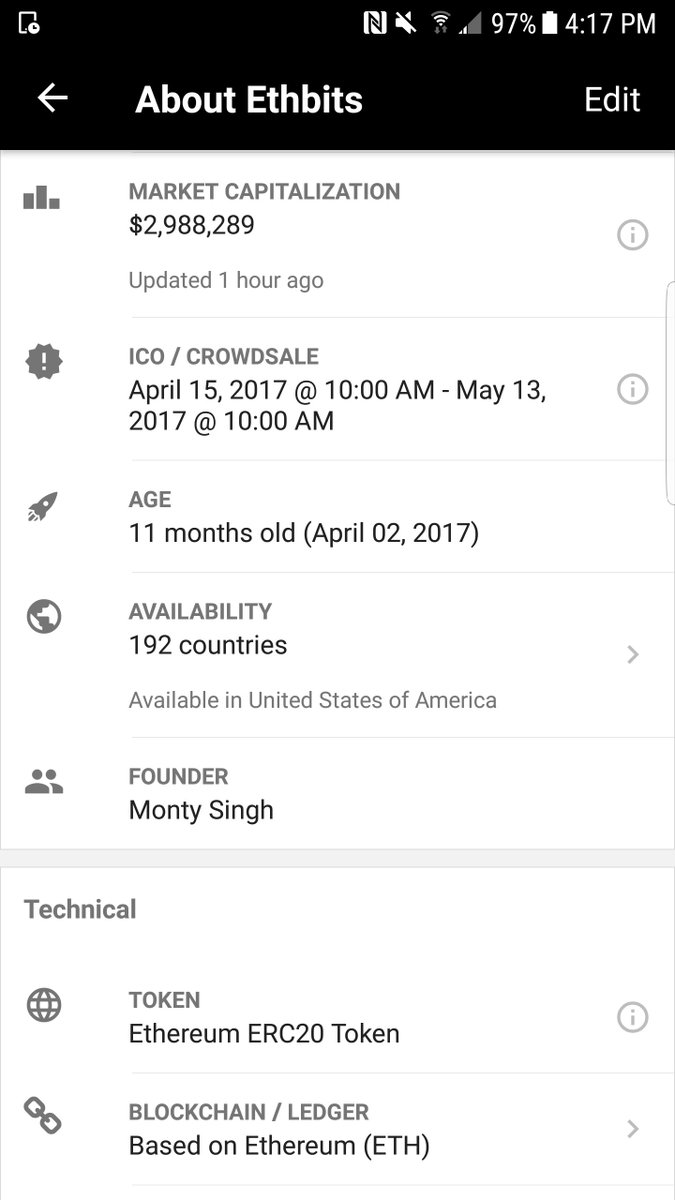Image resolution: width=675 pixels, height=1200 pixels.
Task: Show info about ICO / Crowdsale
Action: coord(632,389)
